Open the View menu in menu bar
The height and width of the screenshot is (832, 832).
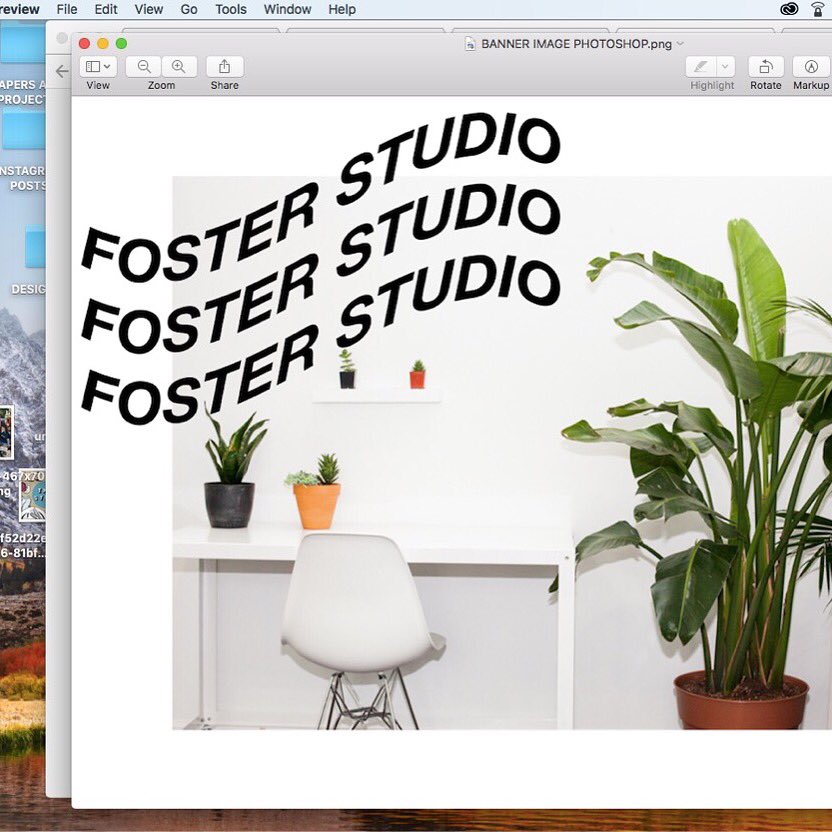pyautogui.click(x=149, y=9)
